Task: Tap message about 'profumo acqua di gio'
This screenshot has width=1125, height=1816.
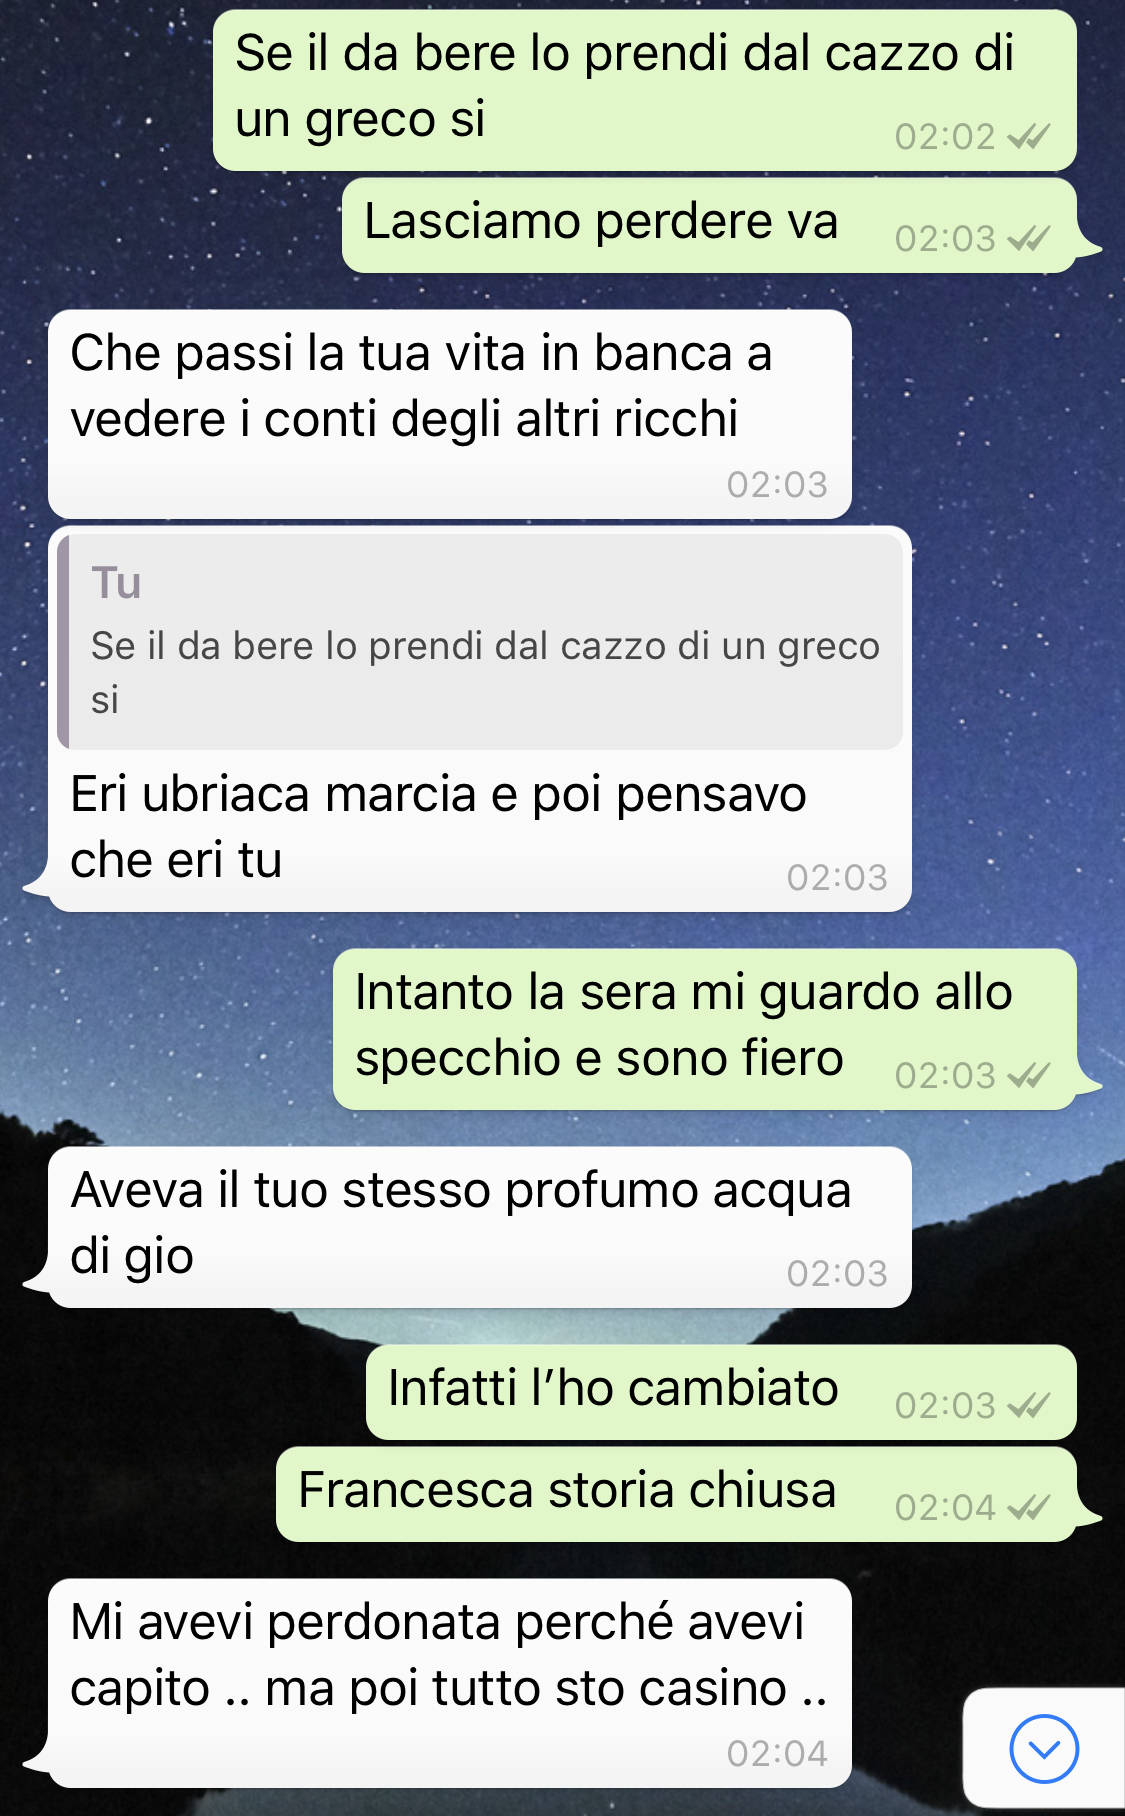Action: 480,1227
